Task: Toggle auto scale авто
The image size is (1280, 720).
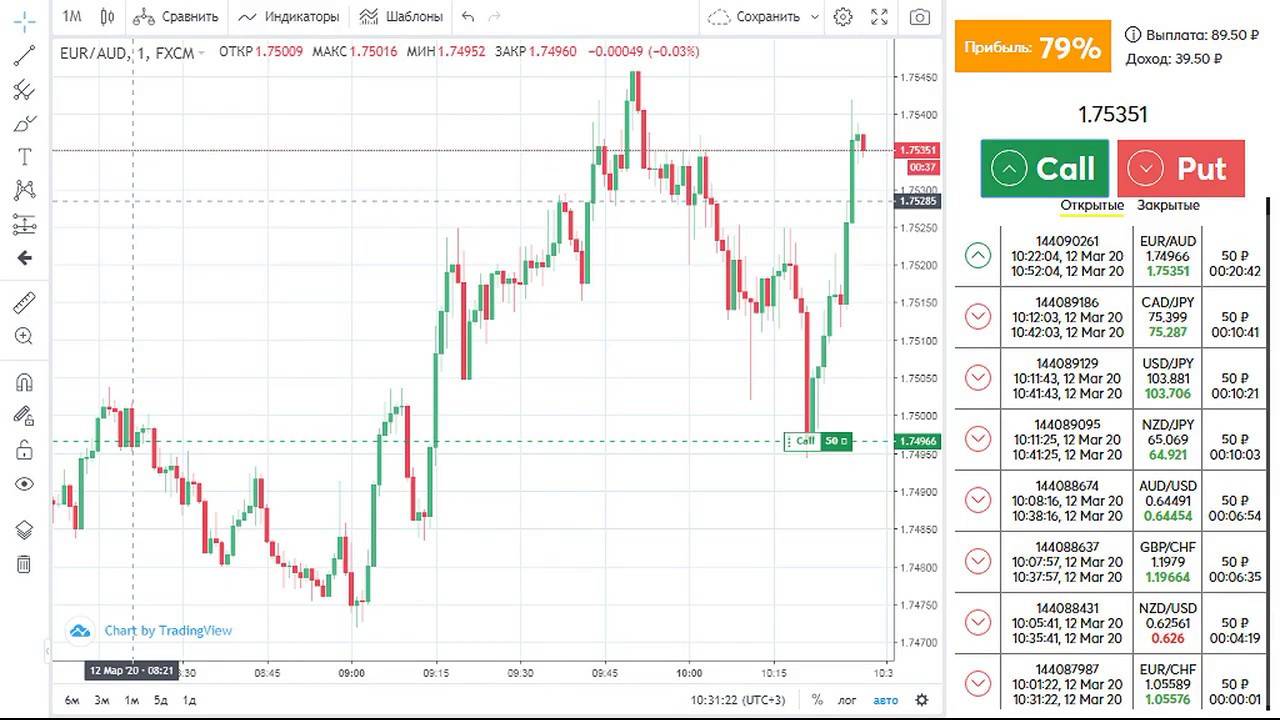Action: click(886, 700)
